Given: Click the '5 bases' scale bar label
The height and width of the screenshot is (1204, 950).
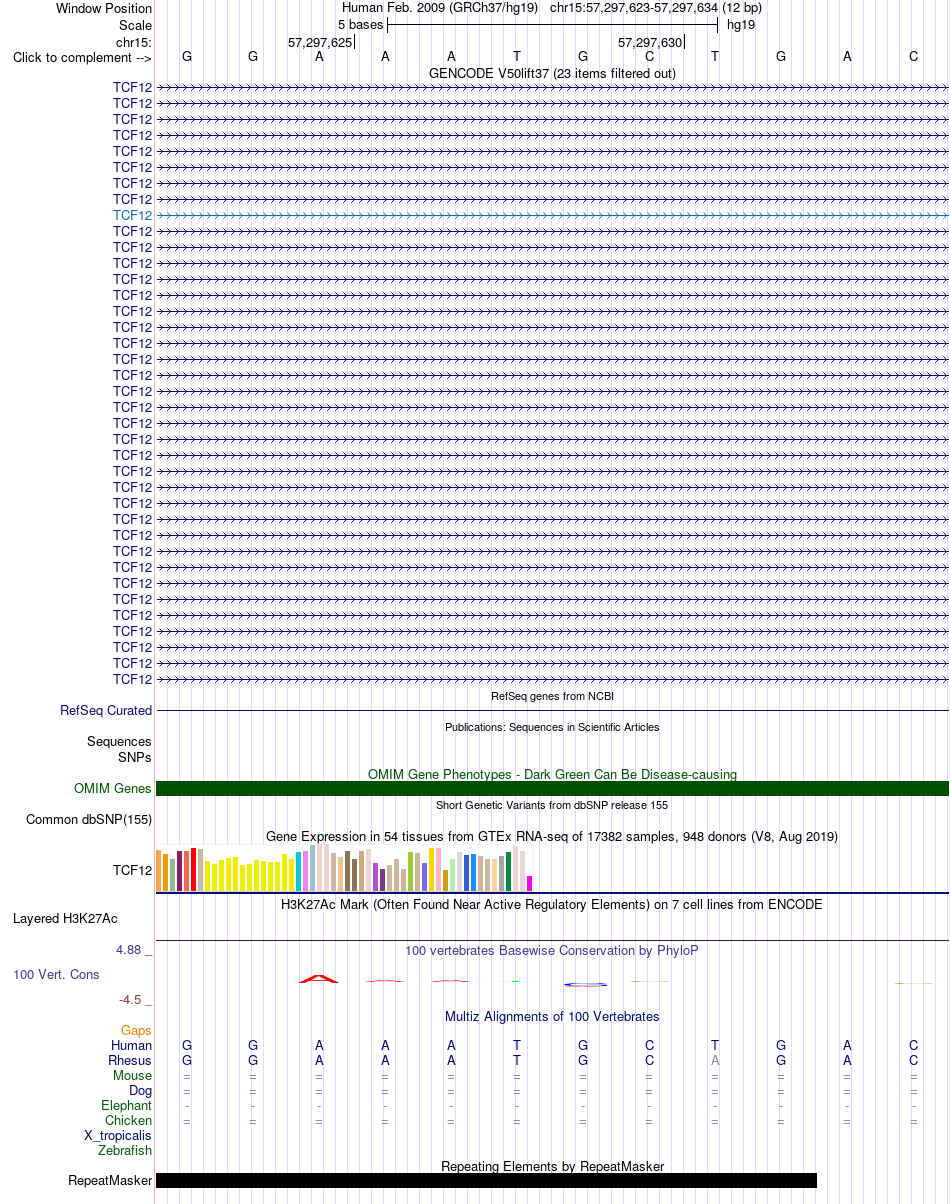Looking at the screenshot, I should [x=360, y=24].
